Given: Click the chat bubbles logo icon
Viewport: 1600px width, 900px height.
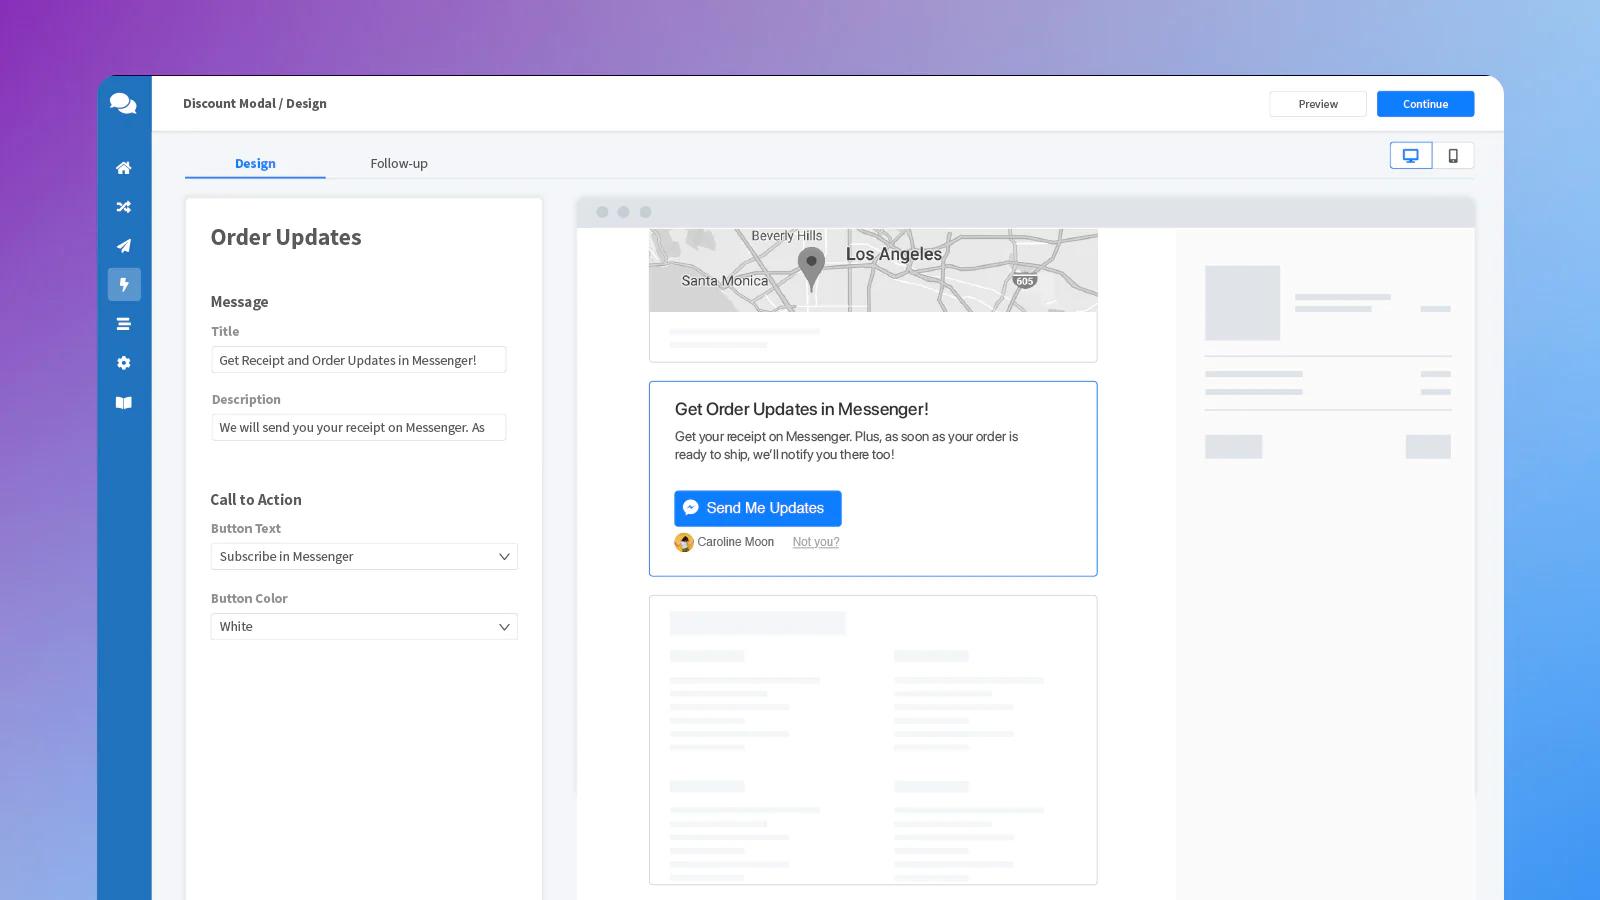Looking at the screenshot, I should (123, 103).
